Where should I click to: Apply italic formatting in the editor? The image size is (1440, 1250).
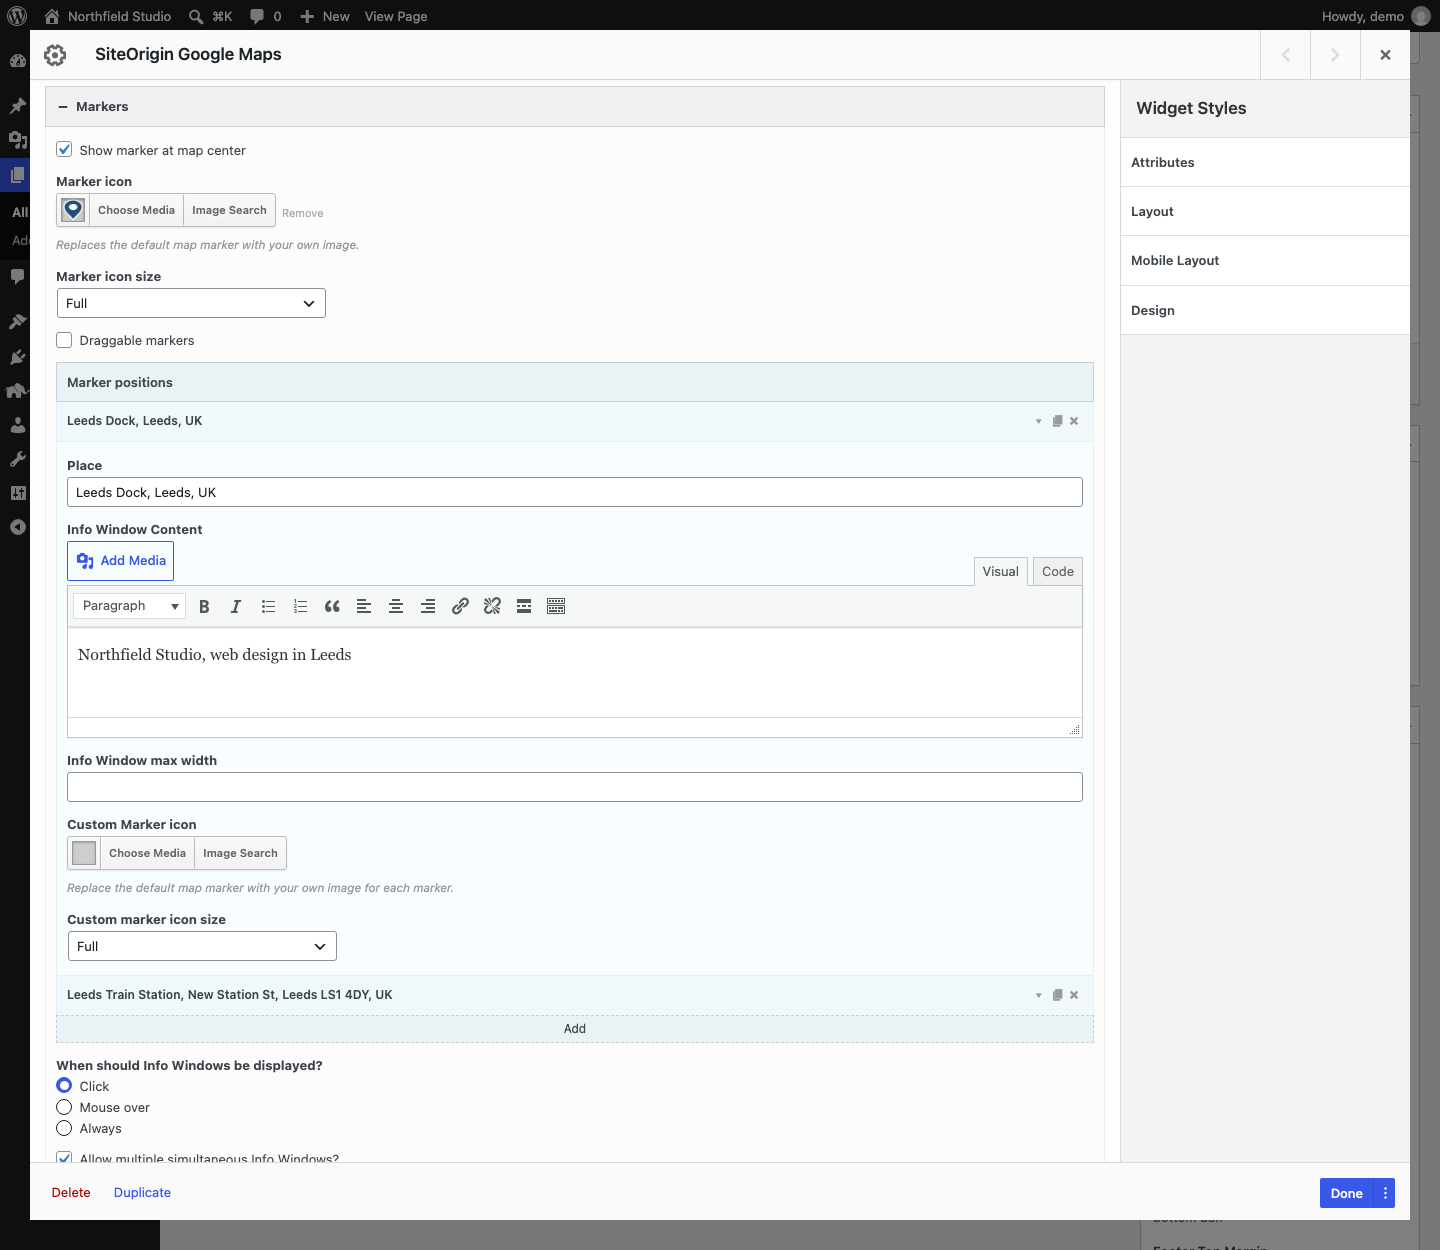pos(236,606)
